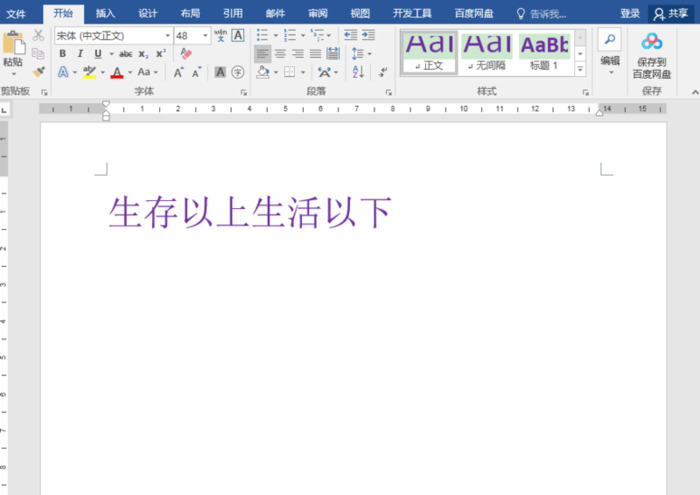Select the Format Painter brush
The width and height of the screenshot is (700, 495).
(38, 71)
